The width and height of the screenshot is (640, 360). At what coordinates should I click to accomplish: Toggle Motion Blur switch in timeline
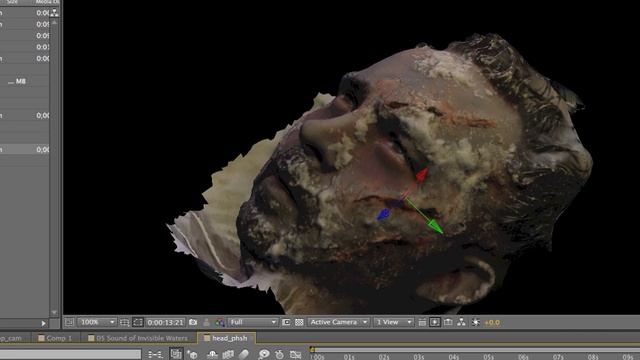(244, 355)
